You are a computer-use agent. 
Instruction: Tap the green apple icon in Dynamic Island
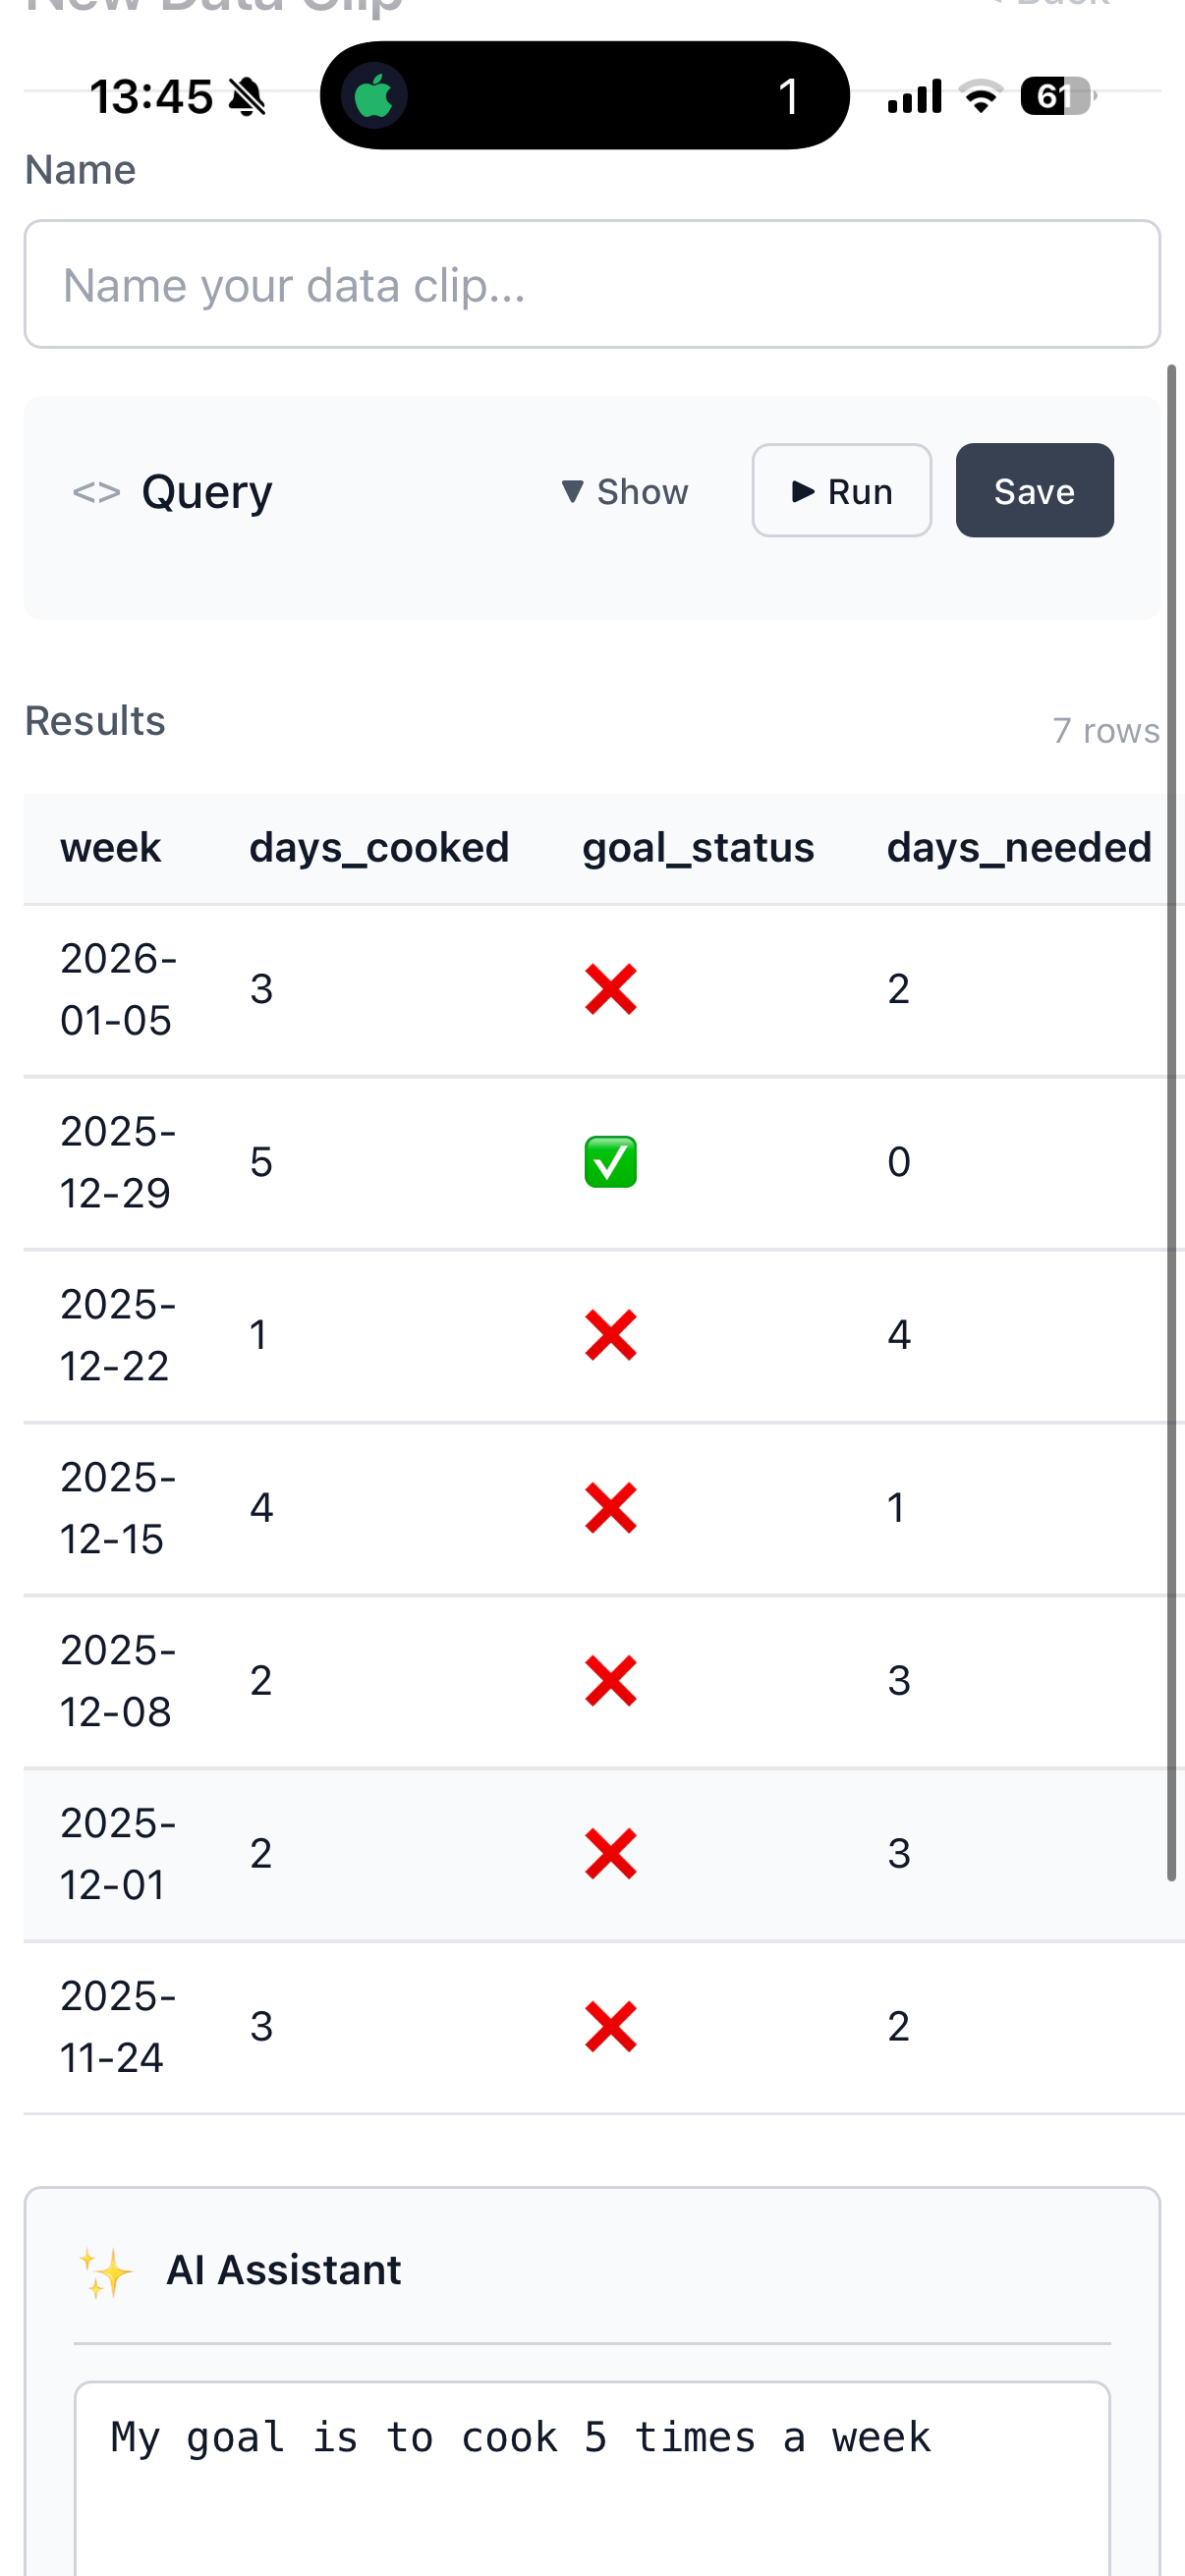click(x=374, y=97)
